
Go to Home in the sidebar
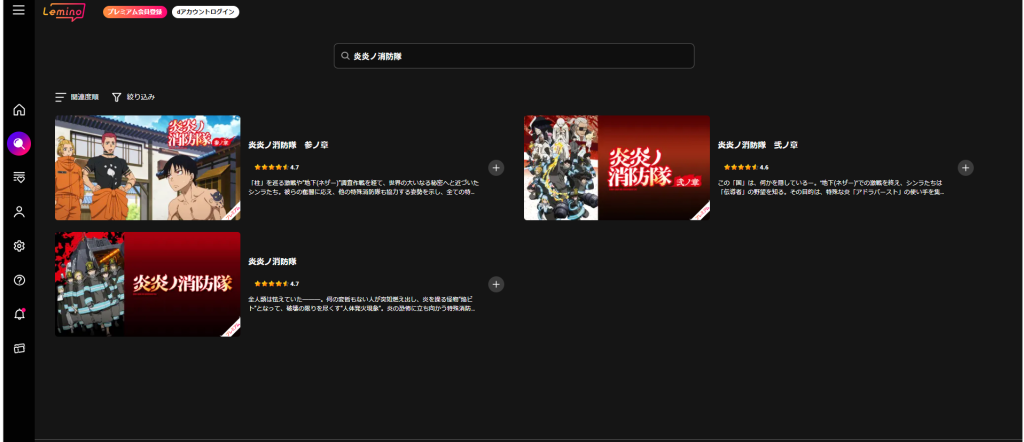point(19,110)
